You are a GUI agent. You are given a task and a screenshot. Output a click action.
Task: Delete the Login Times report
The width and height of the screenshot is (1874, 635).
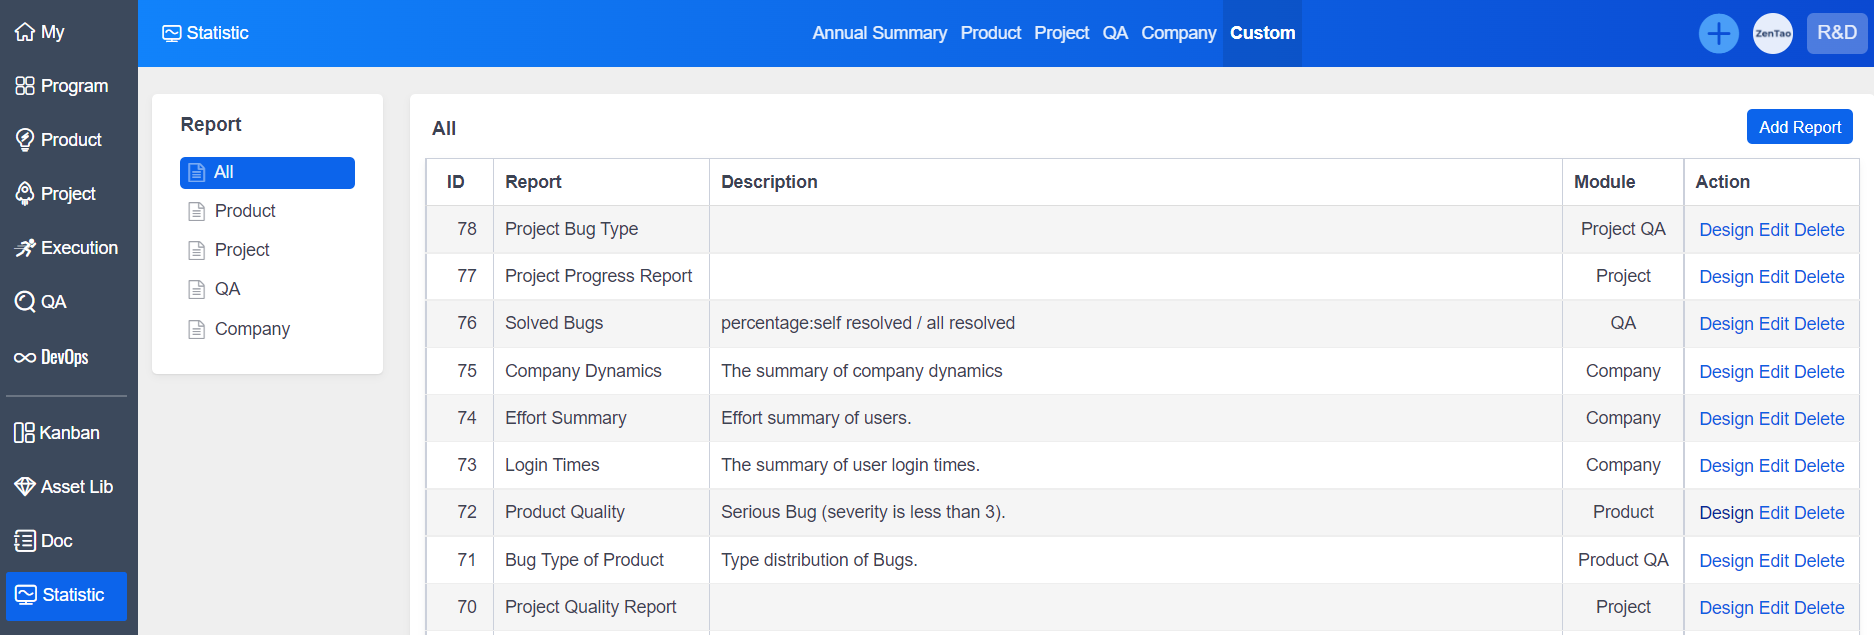[1819, 466]
